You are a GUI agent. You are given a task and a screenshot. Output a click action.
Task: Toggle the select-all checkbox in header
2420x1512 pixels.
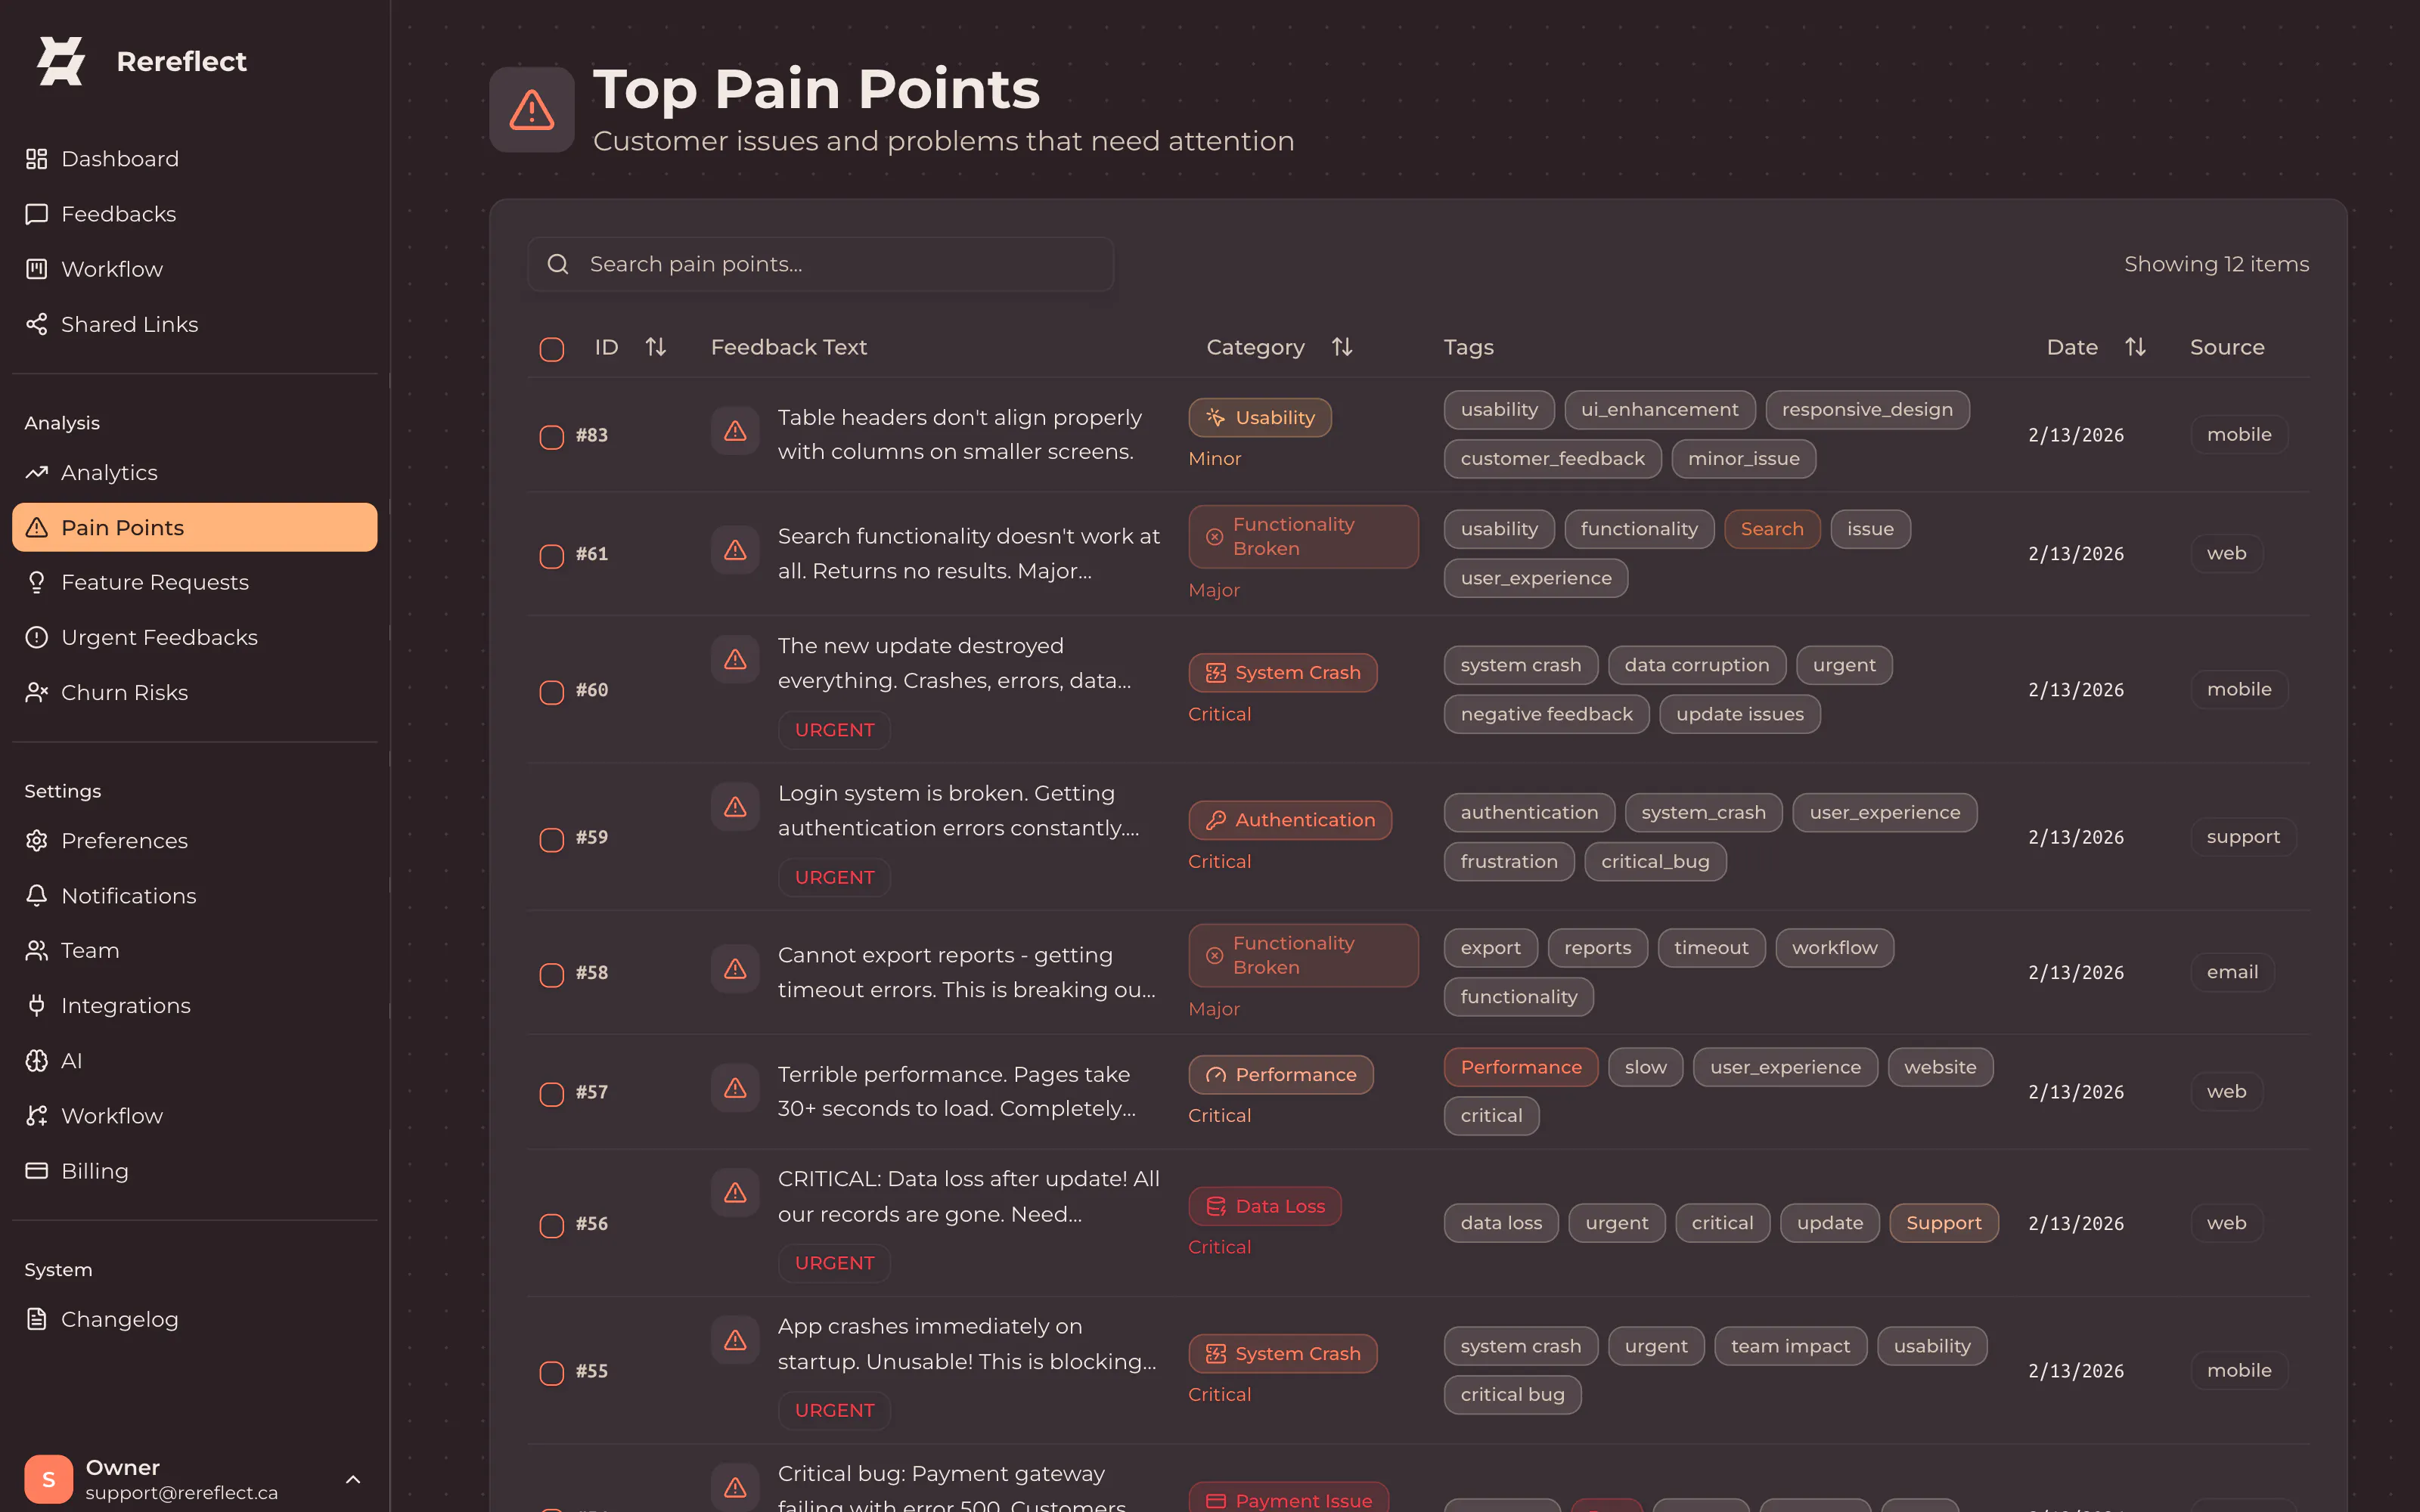pyautogui.click(x=552, y=349)
